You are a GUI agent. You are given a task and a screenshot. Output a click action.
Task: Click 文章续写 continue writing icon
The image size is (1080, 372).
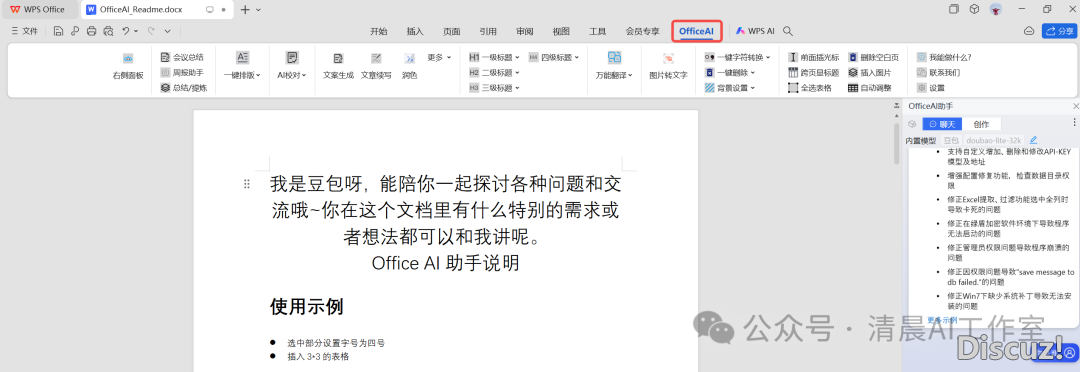click(376, 59)
